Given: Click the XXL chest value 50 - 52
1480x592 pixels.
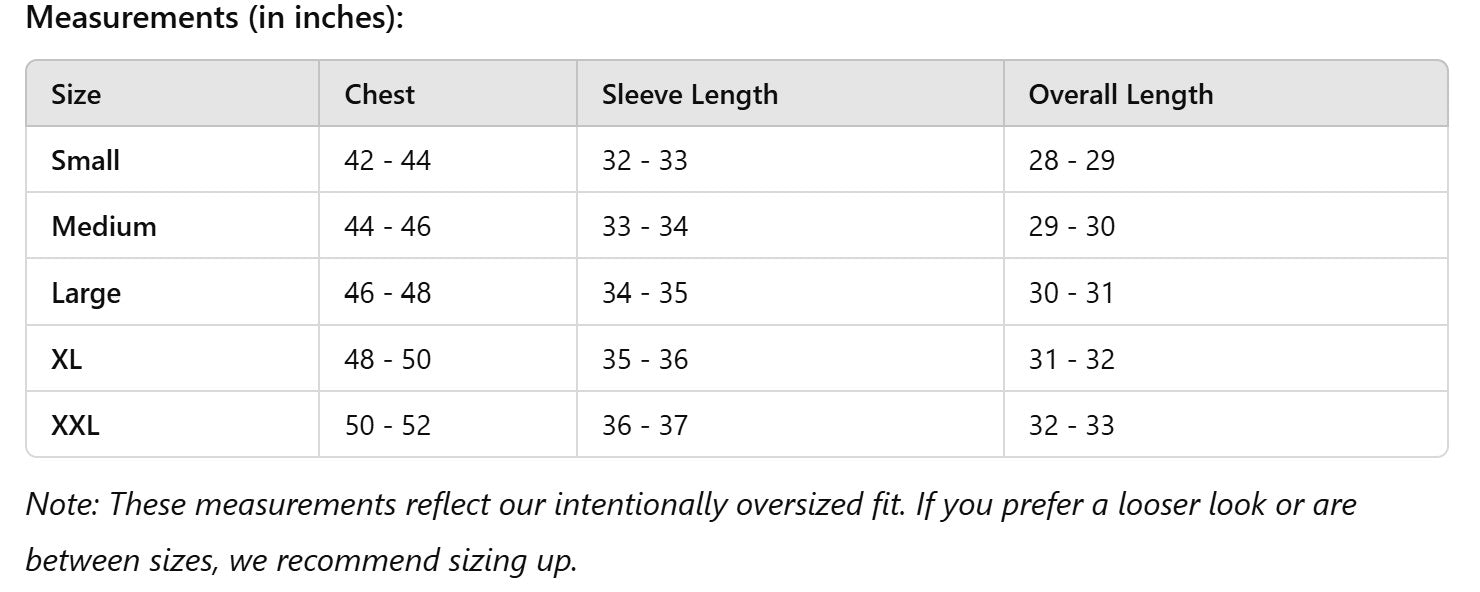Looking at the screenshot, I should (x=387, y=425).
